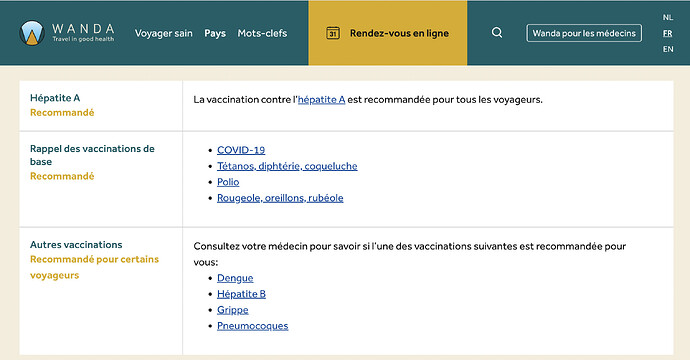The width and height of the screenshot is (690, 360).
Task: Select the Autres vaccinations heading
Action: coord(76,245)
